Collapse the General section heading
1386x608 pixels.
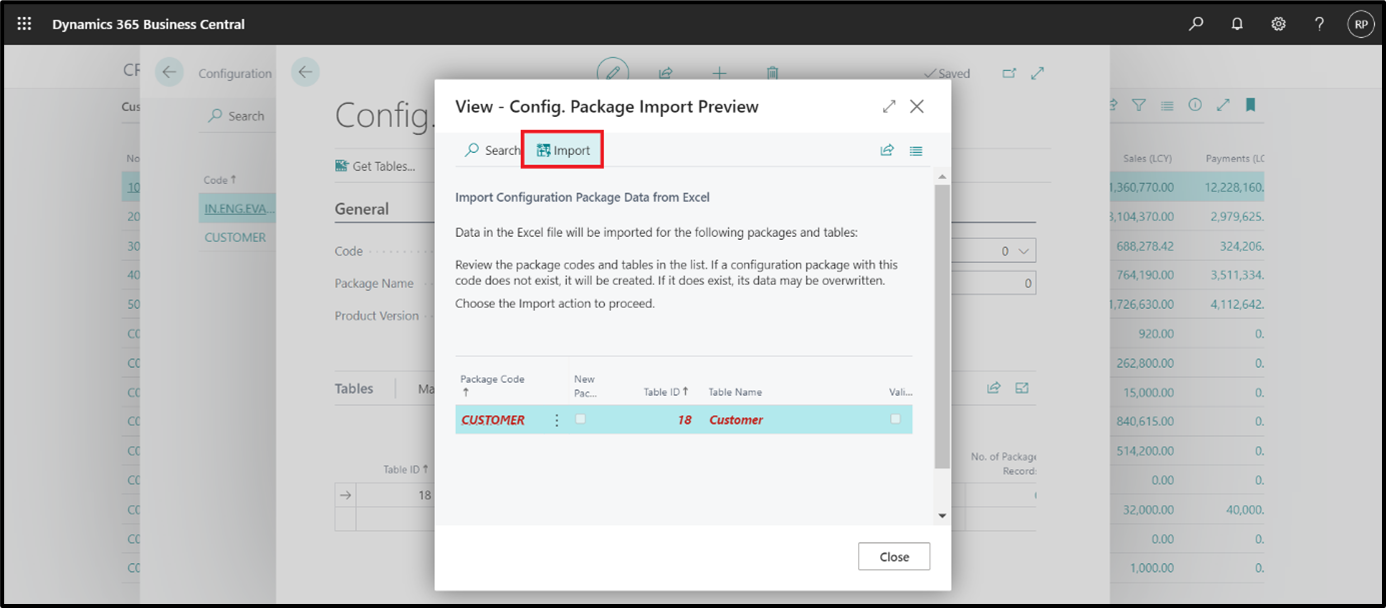coord(362,209)
